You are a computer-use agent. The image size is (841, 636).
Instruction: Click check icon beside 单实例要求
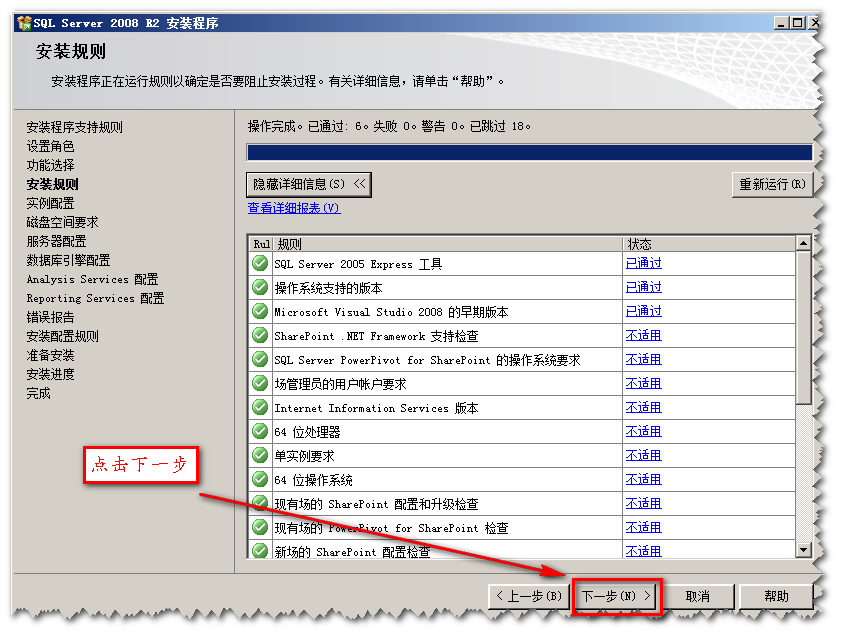[x=260, y=455]
